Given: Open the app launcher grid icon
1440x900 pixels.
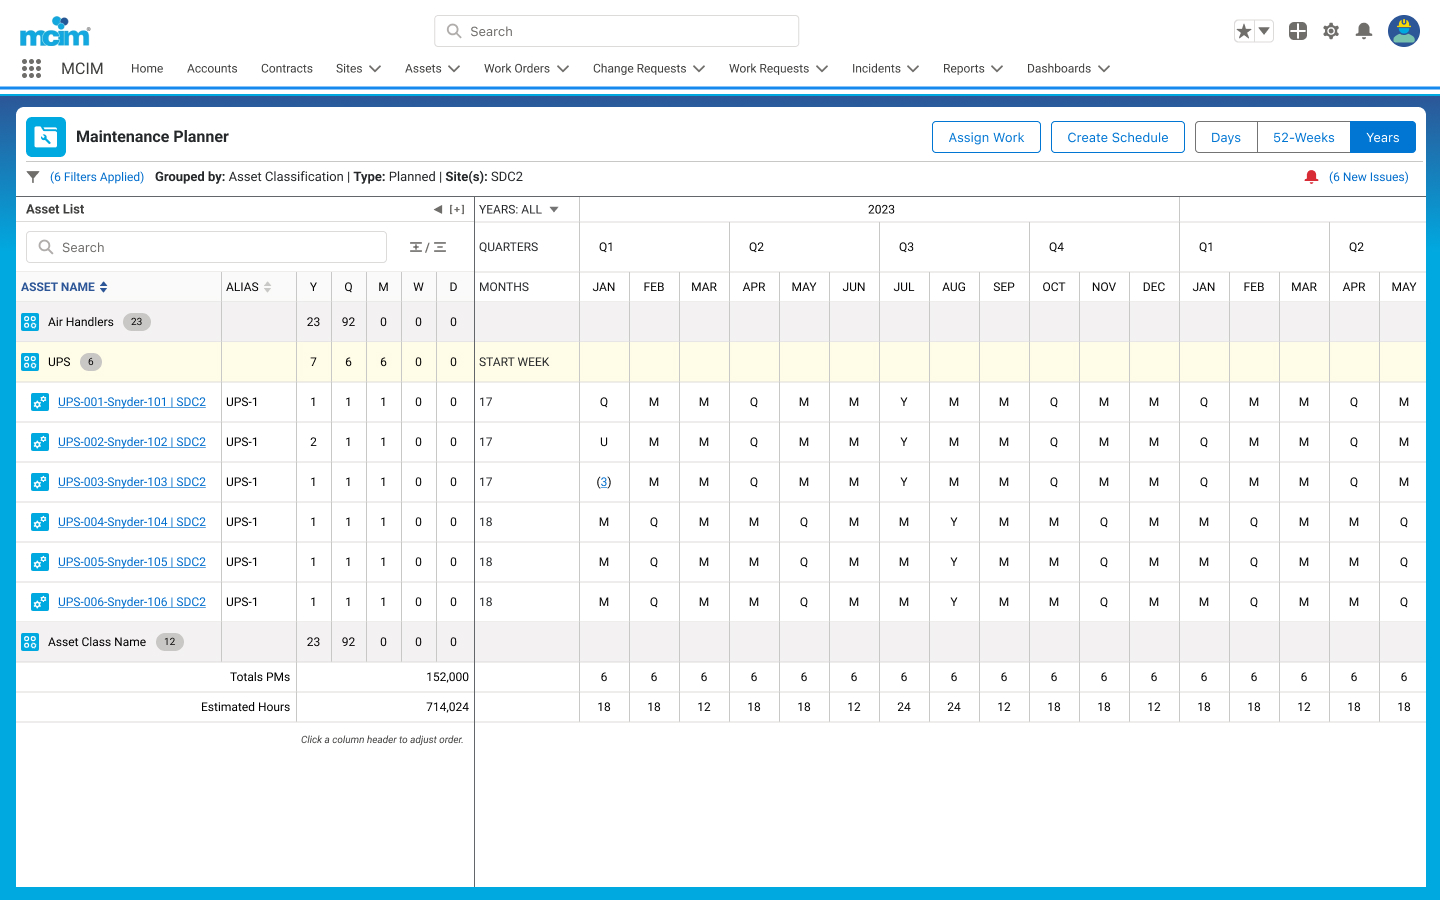Looking at the screenshot, I should coord(31,68).
